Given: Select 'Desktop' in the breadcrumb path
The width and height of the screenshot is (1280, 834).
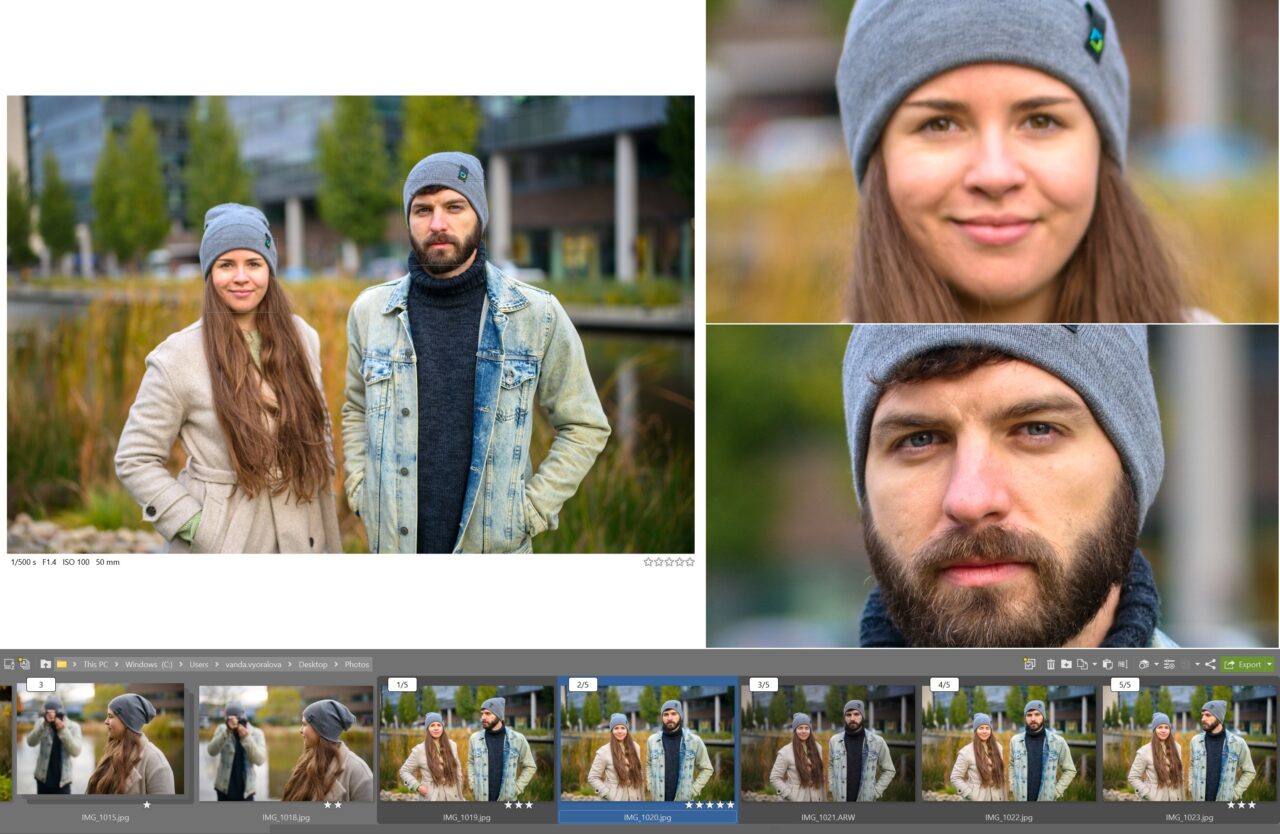Looking at the screenshot, I should (x=313, y=664).
